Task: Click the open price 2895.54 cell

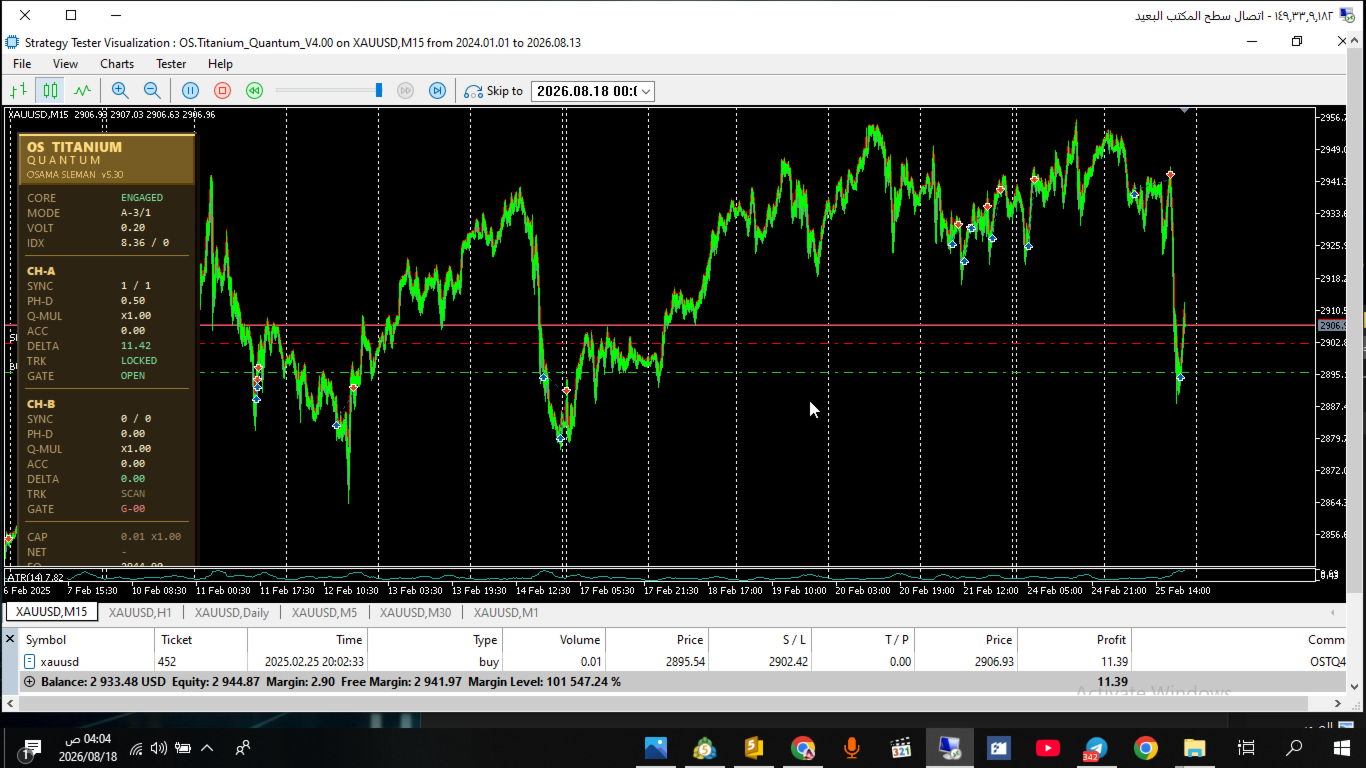Action: 685,662
